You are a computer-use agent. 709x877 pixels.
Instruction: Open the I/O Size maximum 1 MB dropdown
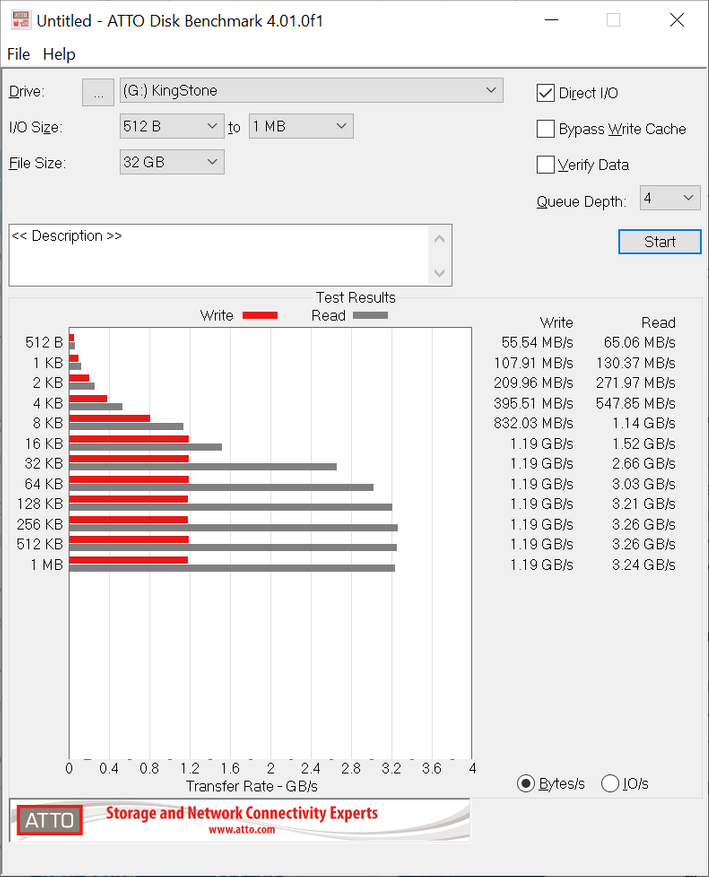coord(300,126)
